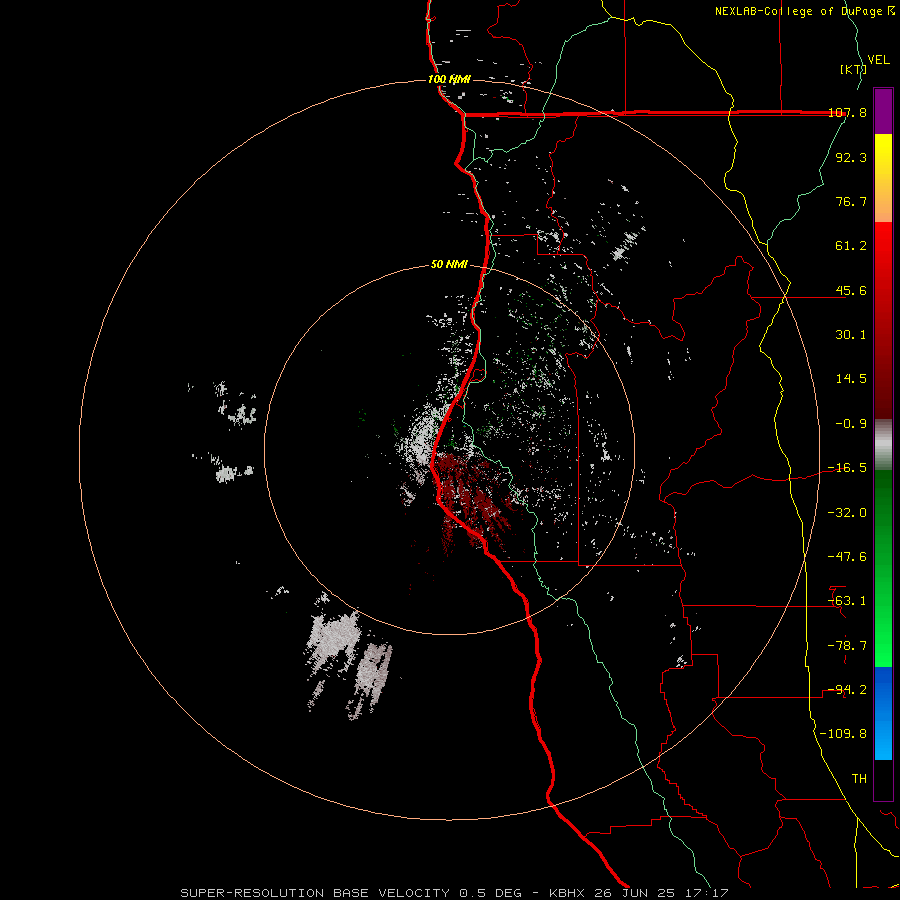
Task: Select the black TH color bar segment
Action: 883,780
